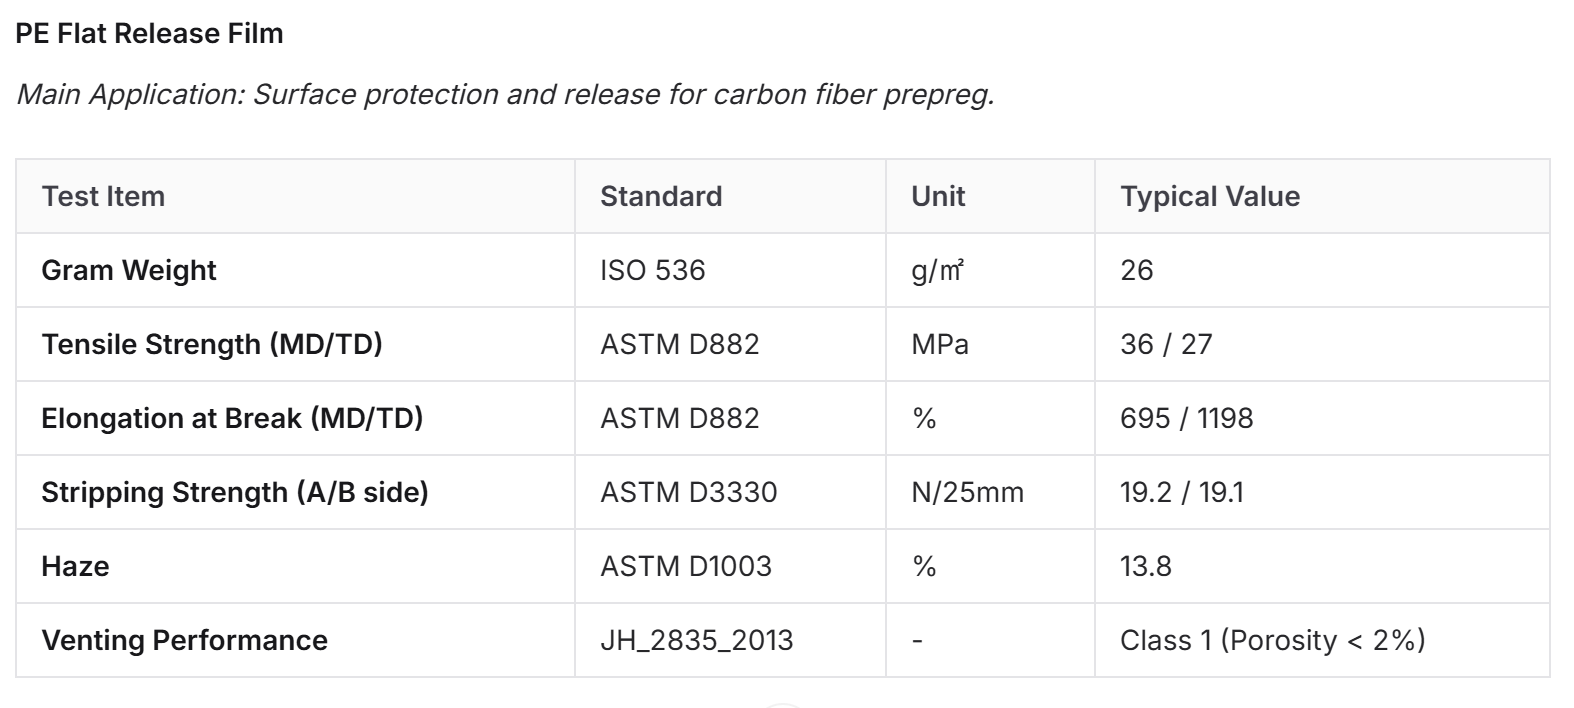Click the Class 1 (Porosity < 2%) value
This screenshot has width=1574, height=708.
click(x=1273, y=640)
